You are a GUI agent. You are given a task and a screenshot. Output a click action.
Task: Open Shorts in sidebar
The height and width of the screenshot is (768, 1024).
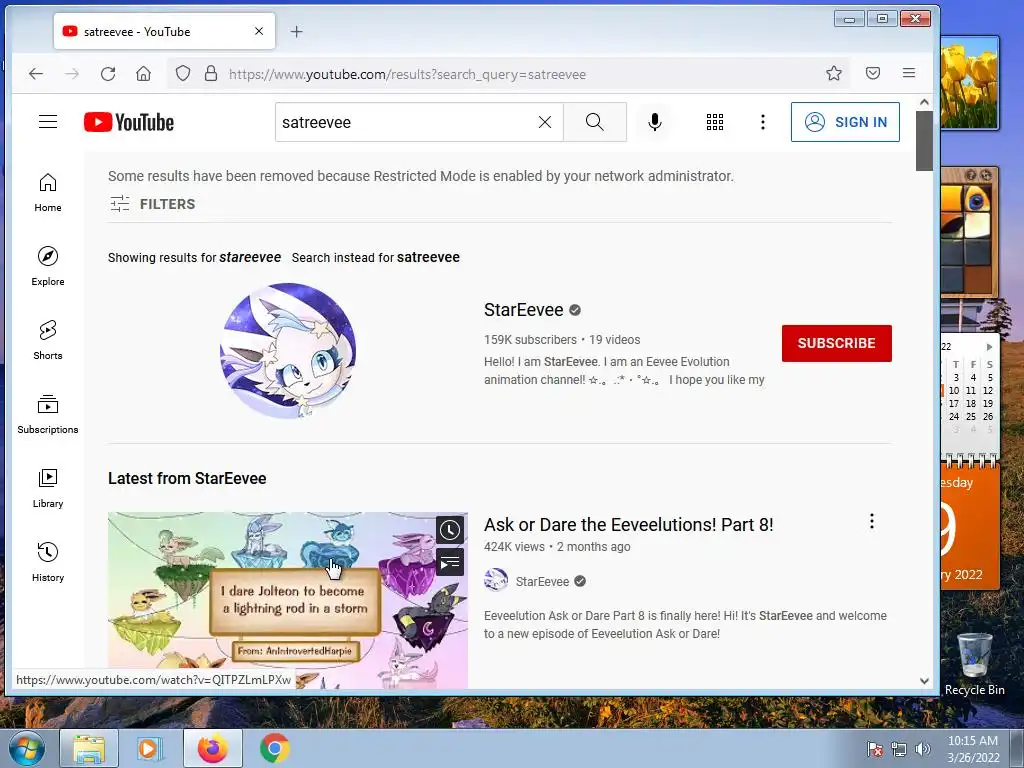pyautogui.click(x=48, y=340)
